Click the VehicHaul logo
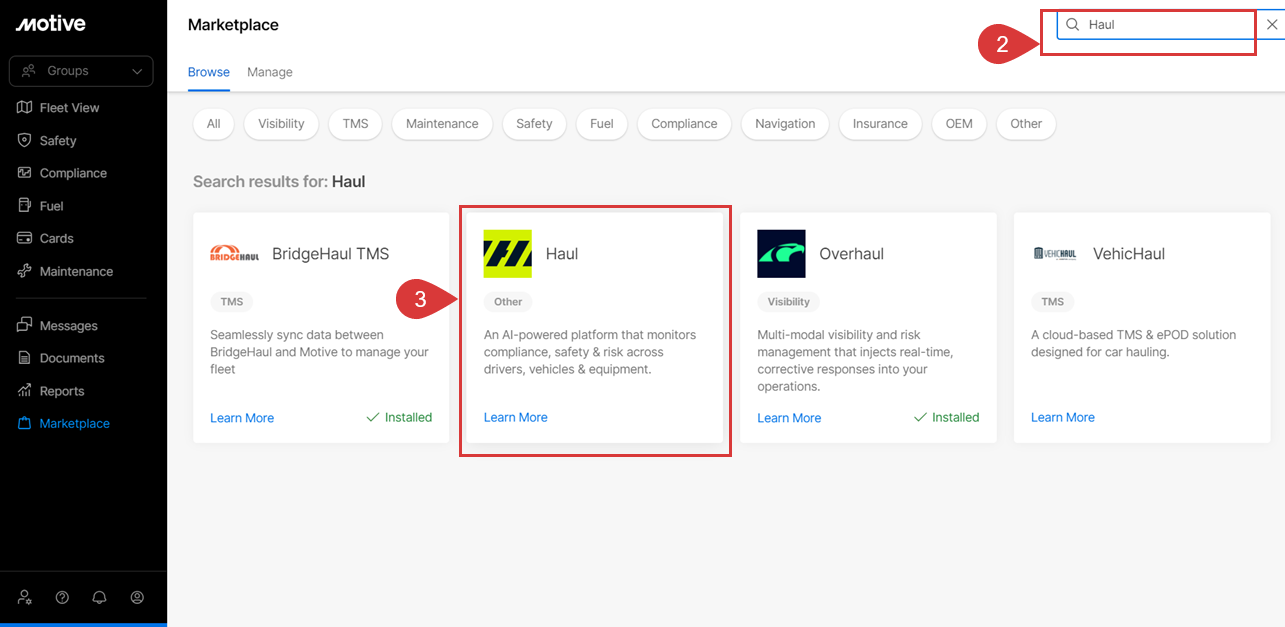 (x=1055, y=254)
